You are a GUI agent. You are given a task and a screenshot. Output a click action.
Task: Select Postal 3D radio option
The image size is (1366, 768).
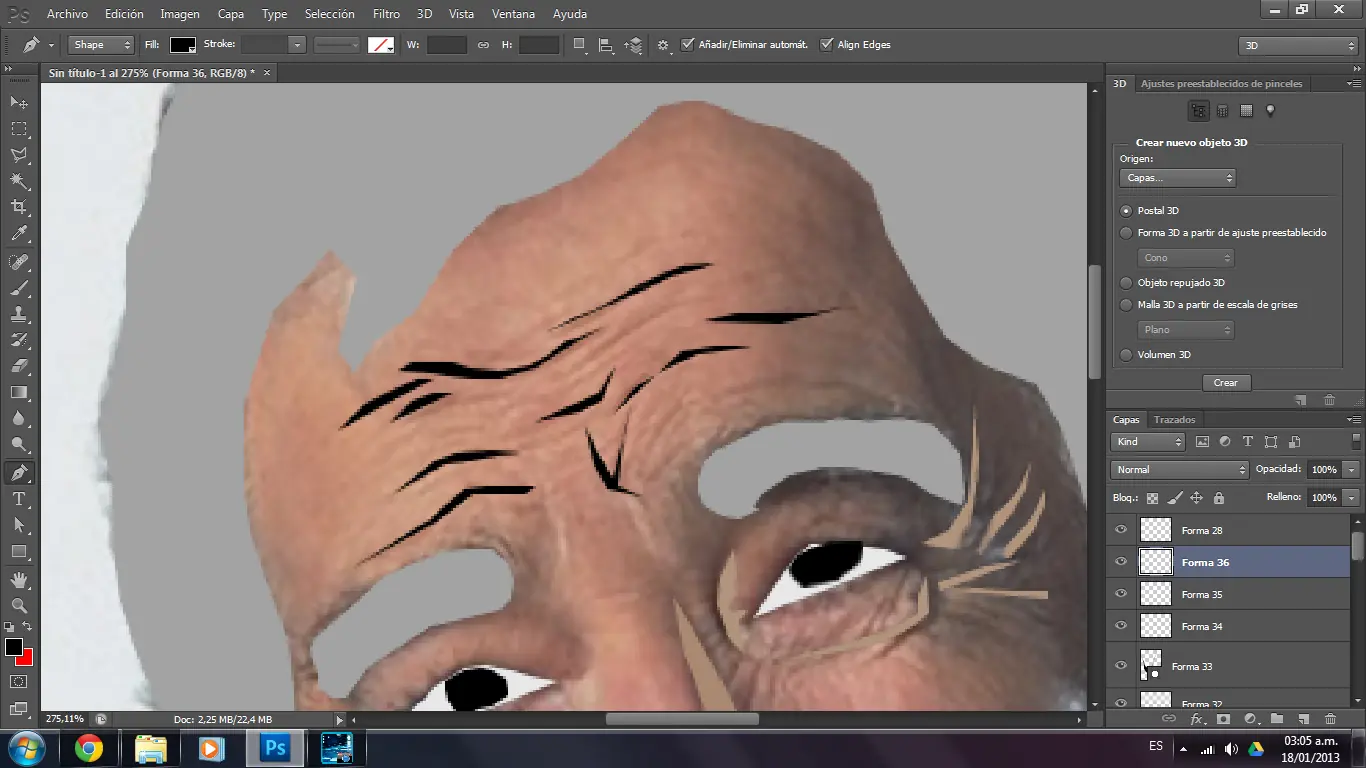coord(1127,211)
